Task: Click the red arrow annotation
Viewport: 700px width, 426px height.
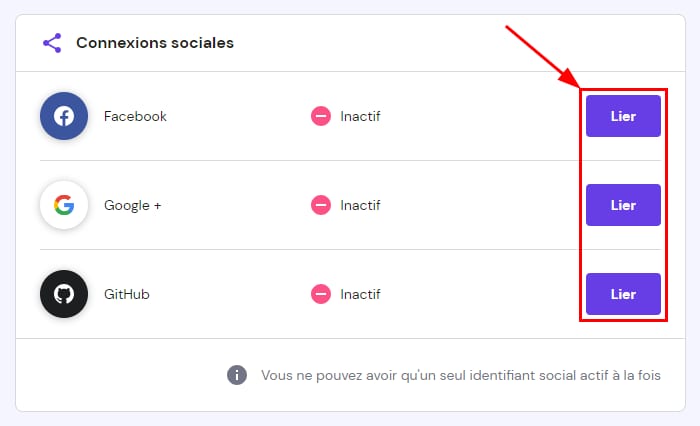Action: click(542, 57)
